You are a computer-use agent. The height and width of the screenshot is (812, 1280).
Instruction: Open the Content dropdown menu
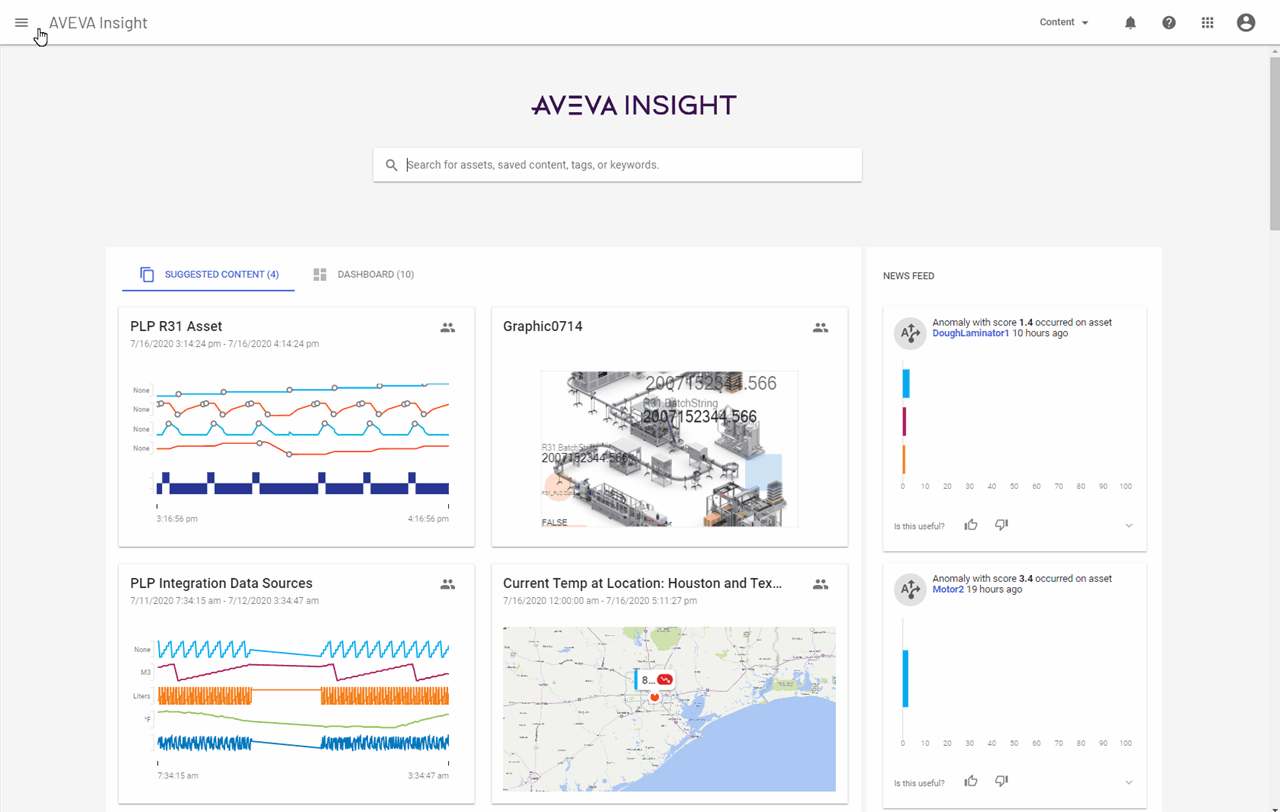pos(1064,22)
